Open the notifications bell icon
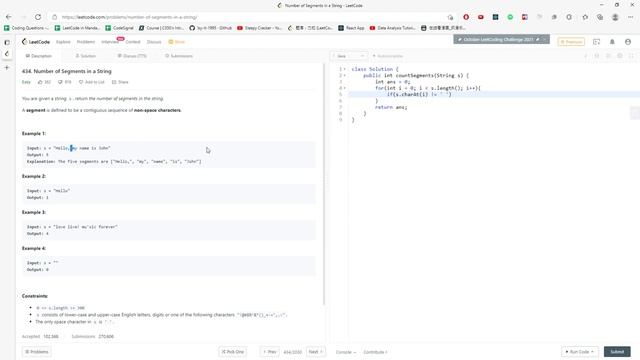 tap(612, 42)
